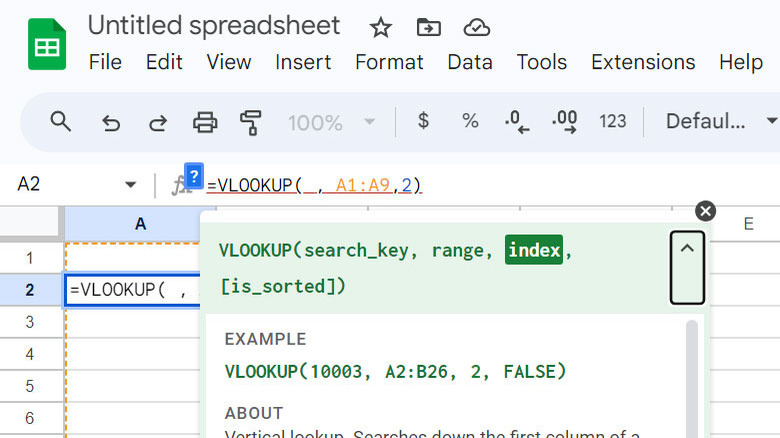Viewport: 780px width, 438px height.
Task: Open the 100% zoom dropdown
Action: point(332,122)
